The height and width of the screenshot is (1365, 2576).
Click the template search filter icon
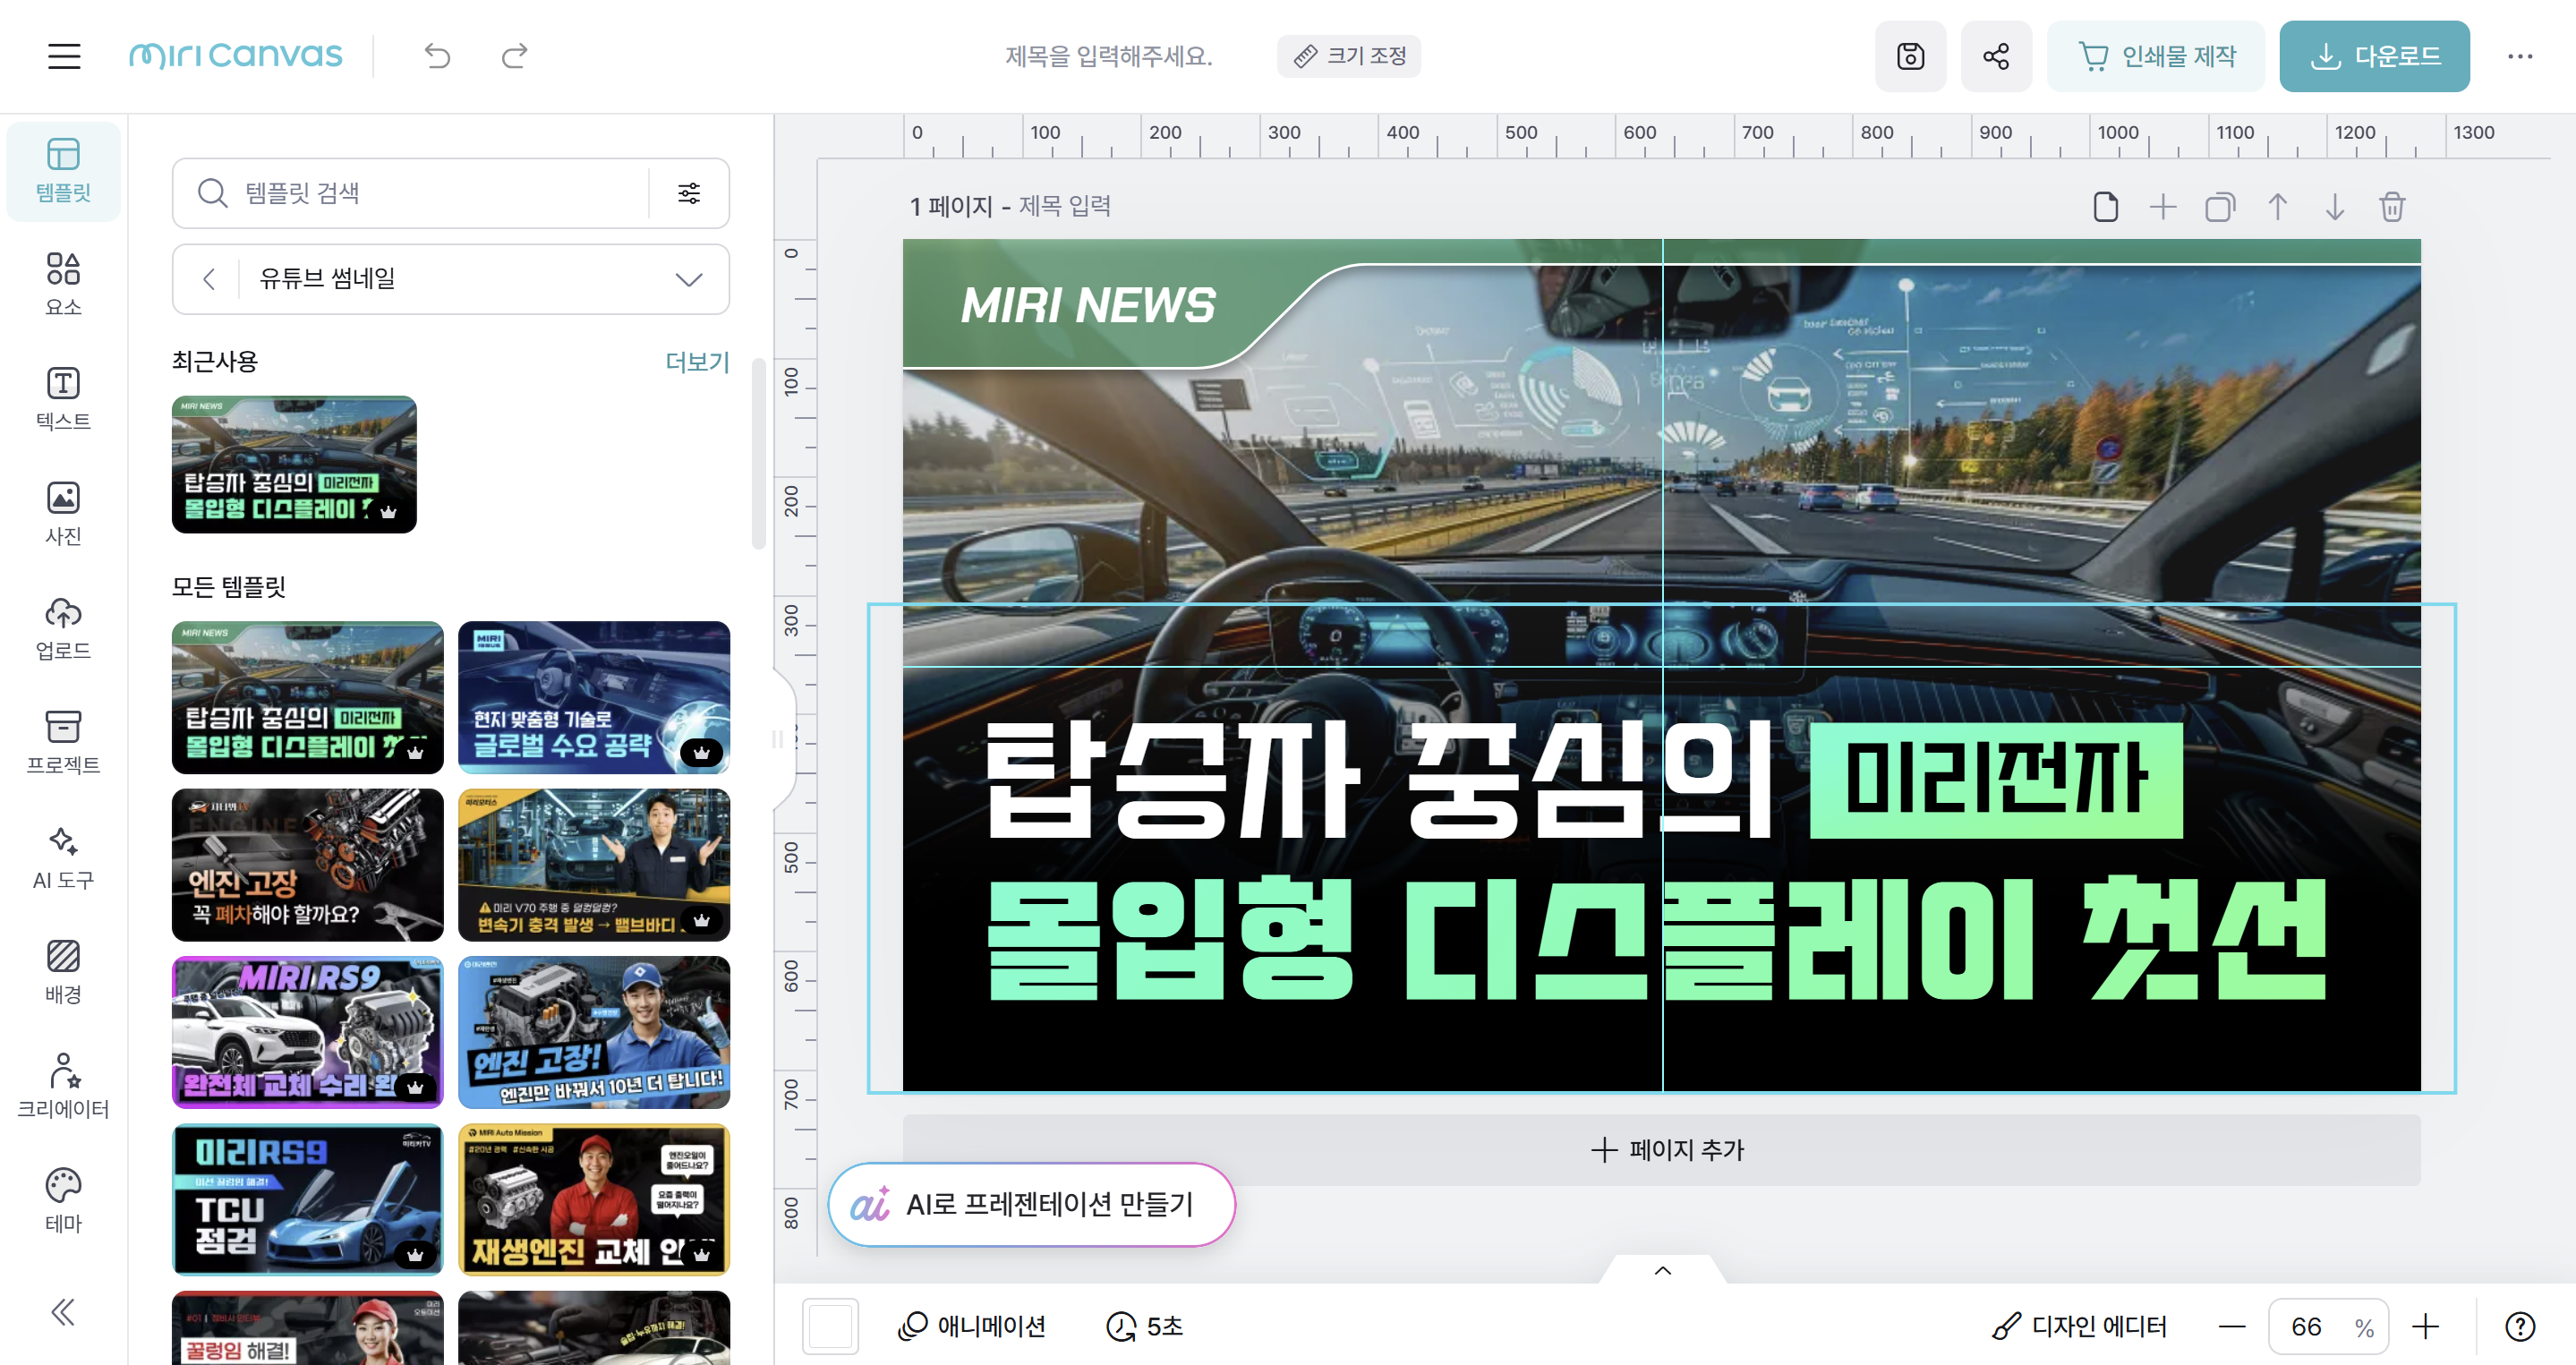(689, 193)
